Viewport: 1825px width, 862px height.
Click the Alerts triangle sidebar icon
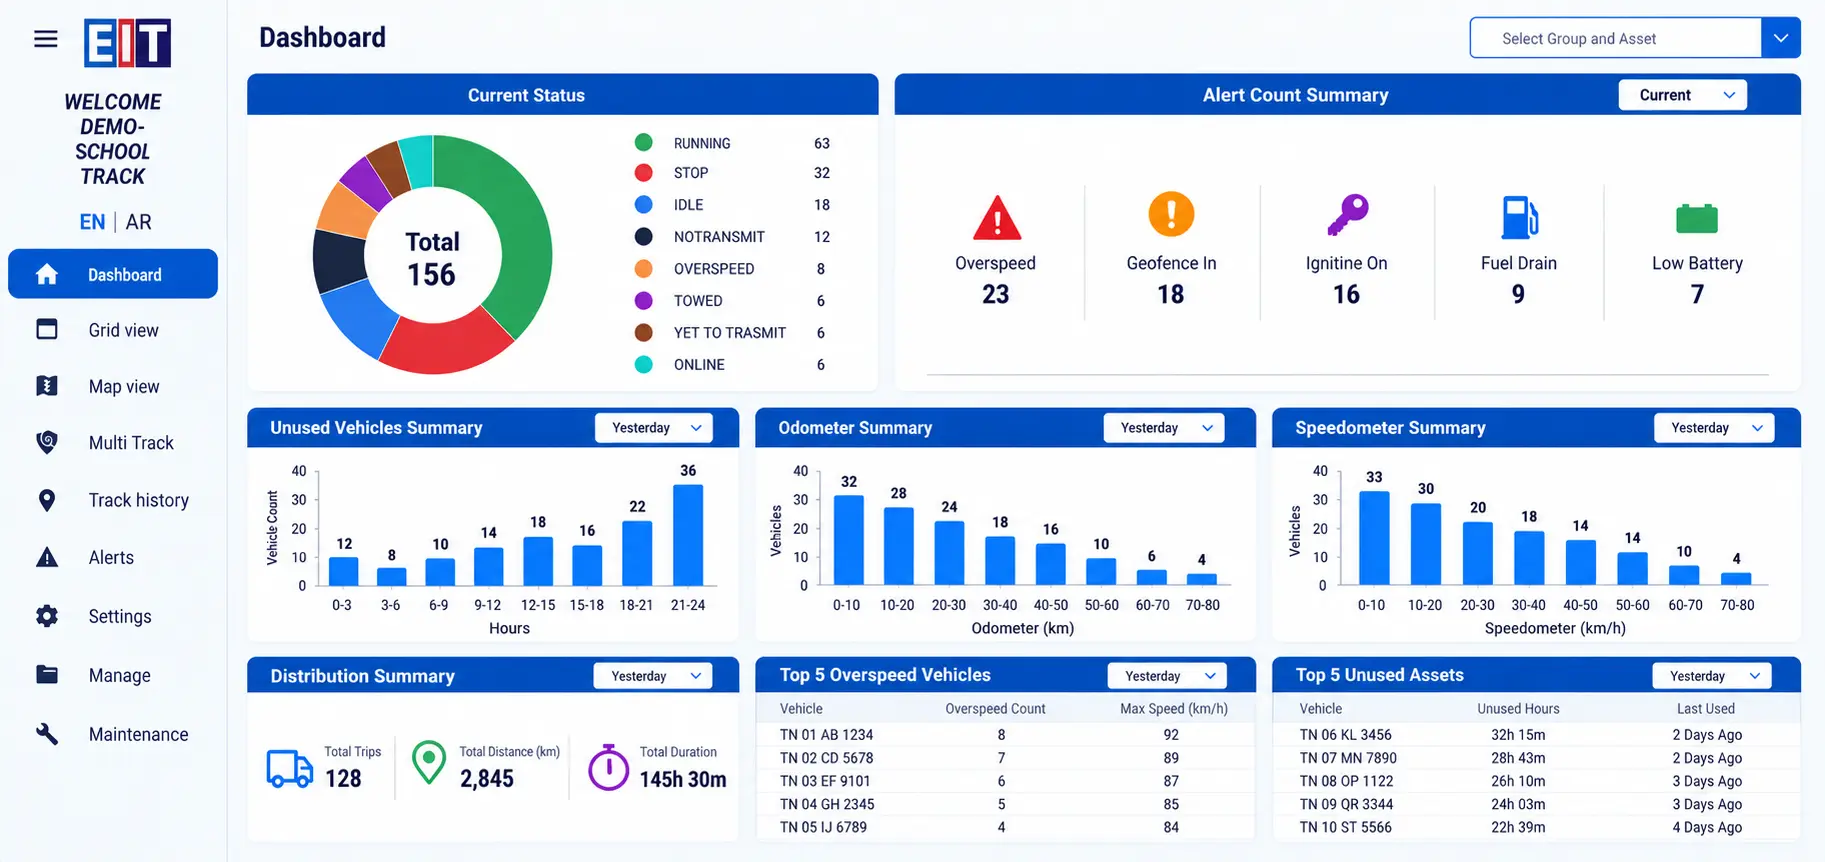click(47, 557)
